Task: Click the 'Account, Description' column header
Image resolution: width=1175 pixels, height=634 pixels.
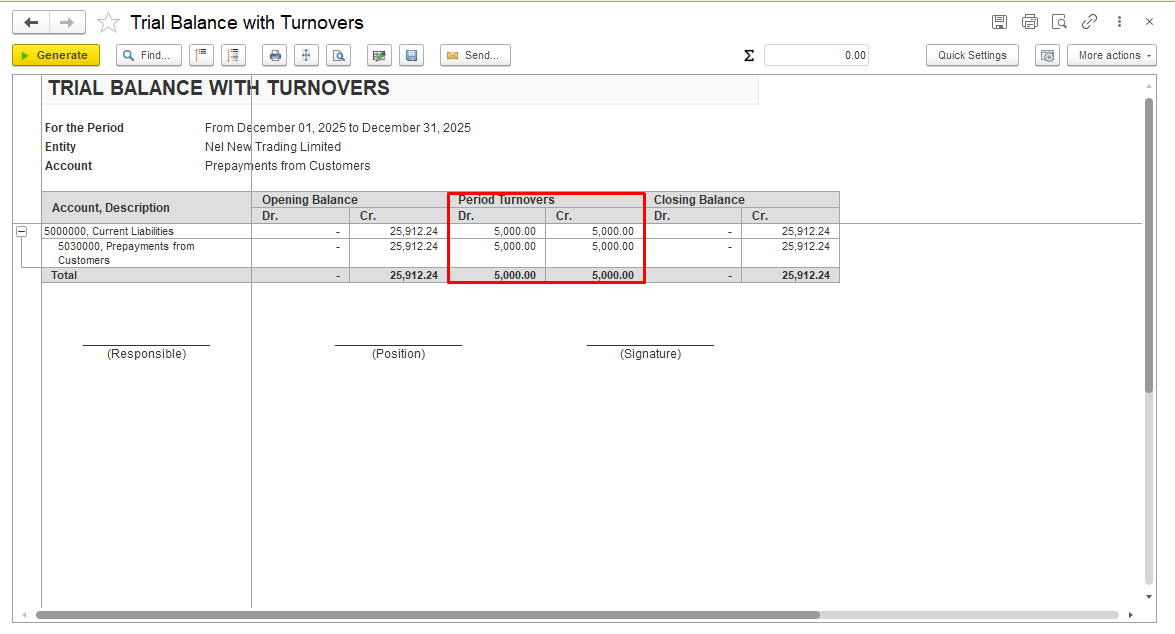Action: coord(111,208)
